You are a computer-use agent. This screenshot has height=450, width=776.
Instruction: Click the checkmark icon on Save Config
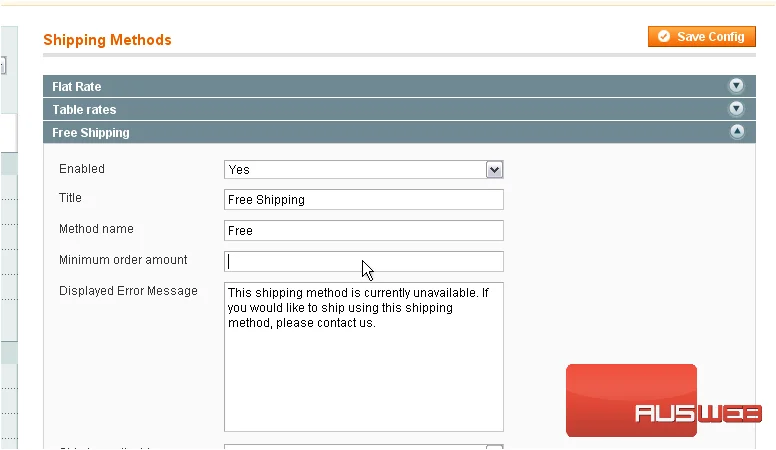coord(664,37)
